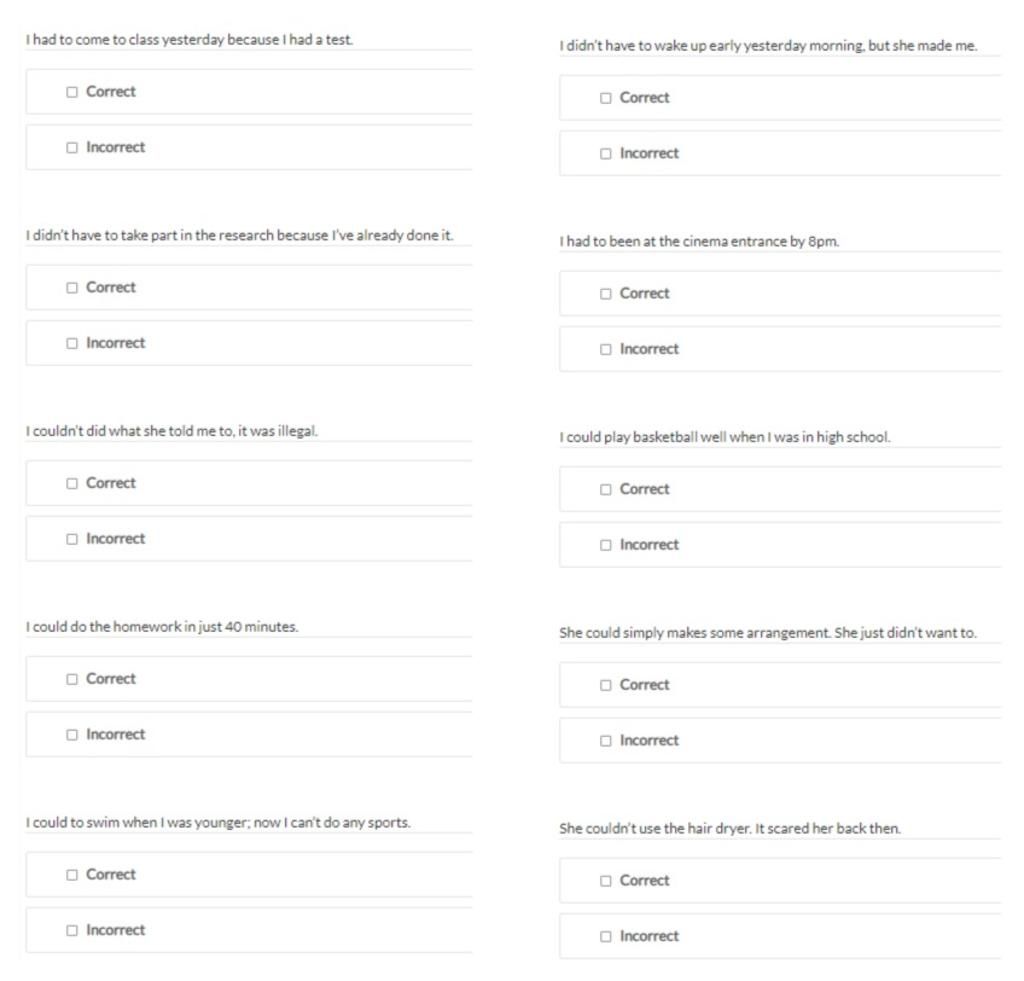
Task: Mark 'I had to come to class' as Correct
Action: tap(72, 92)
